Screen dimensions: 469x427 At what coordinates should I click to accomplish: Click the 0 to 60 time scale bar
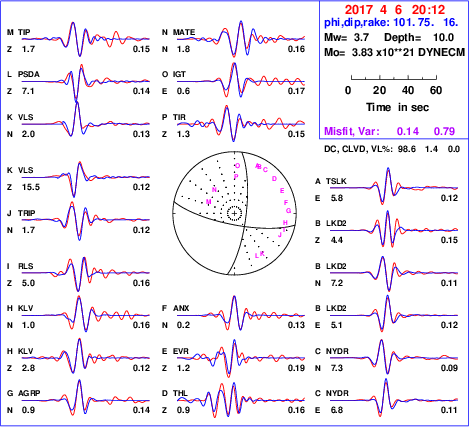pos(394,78)
